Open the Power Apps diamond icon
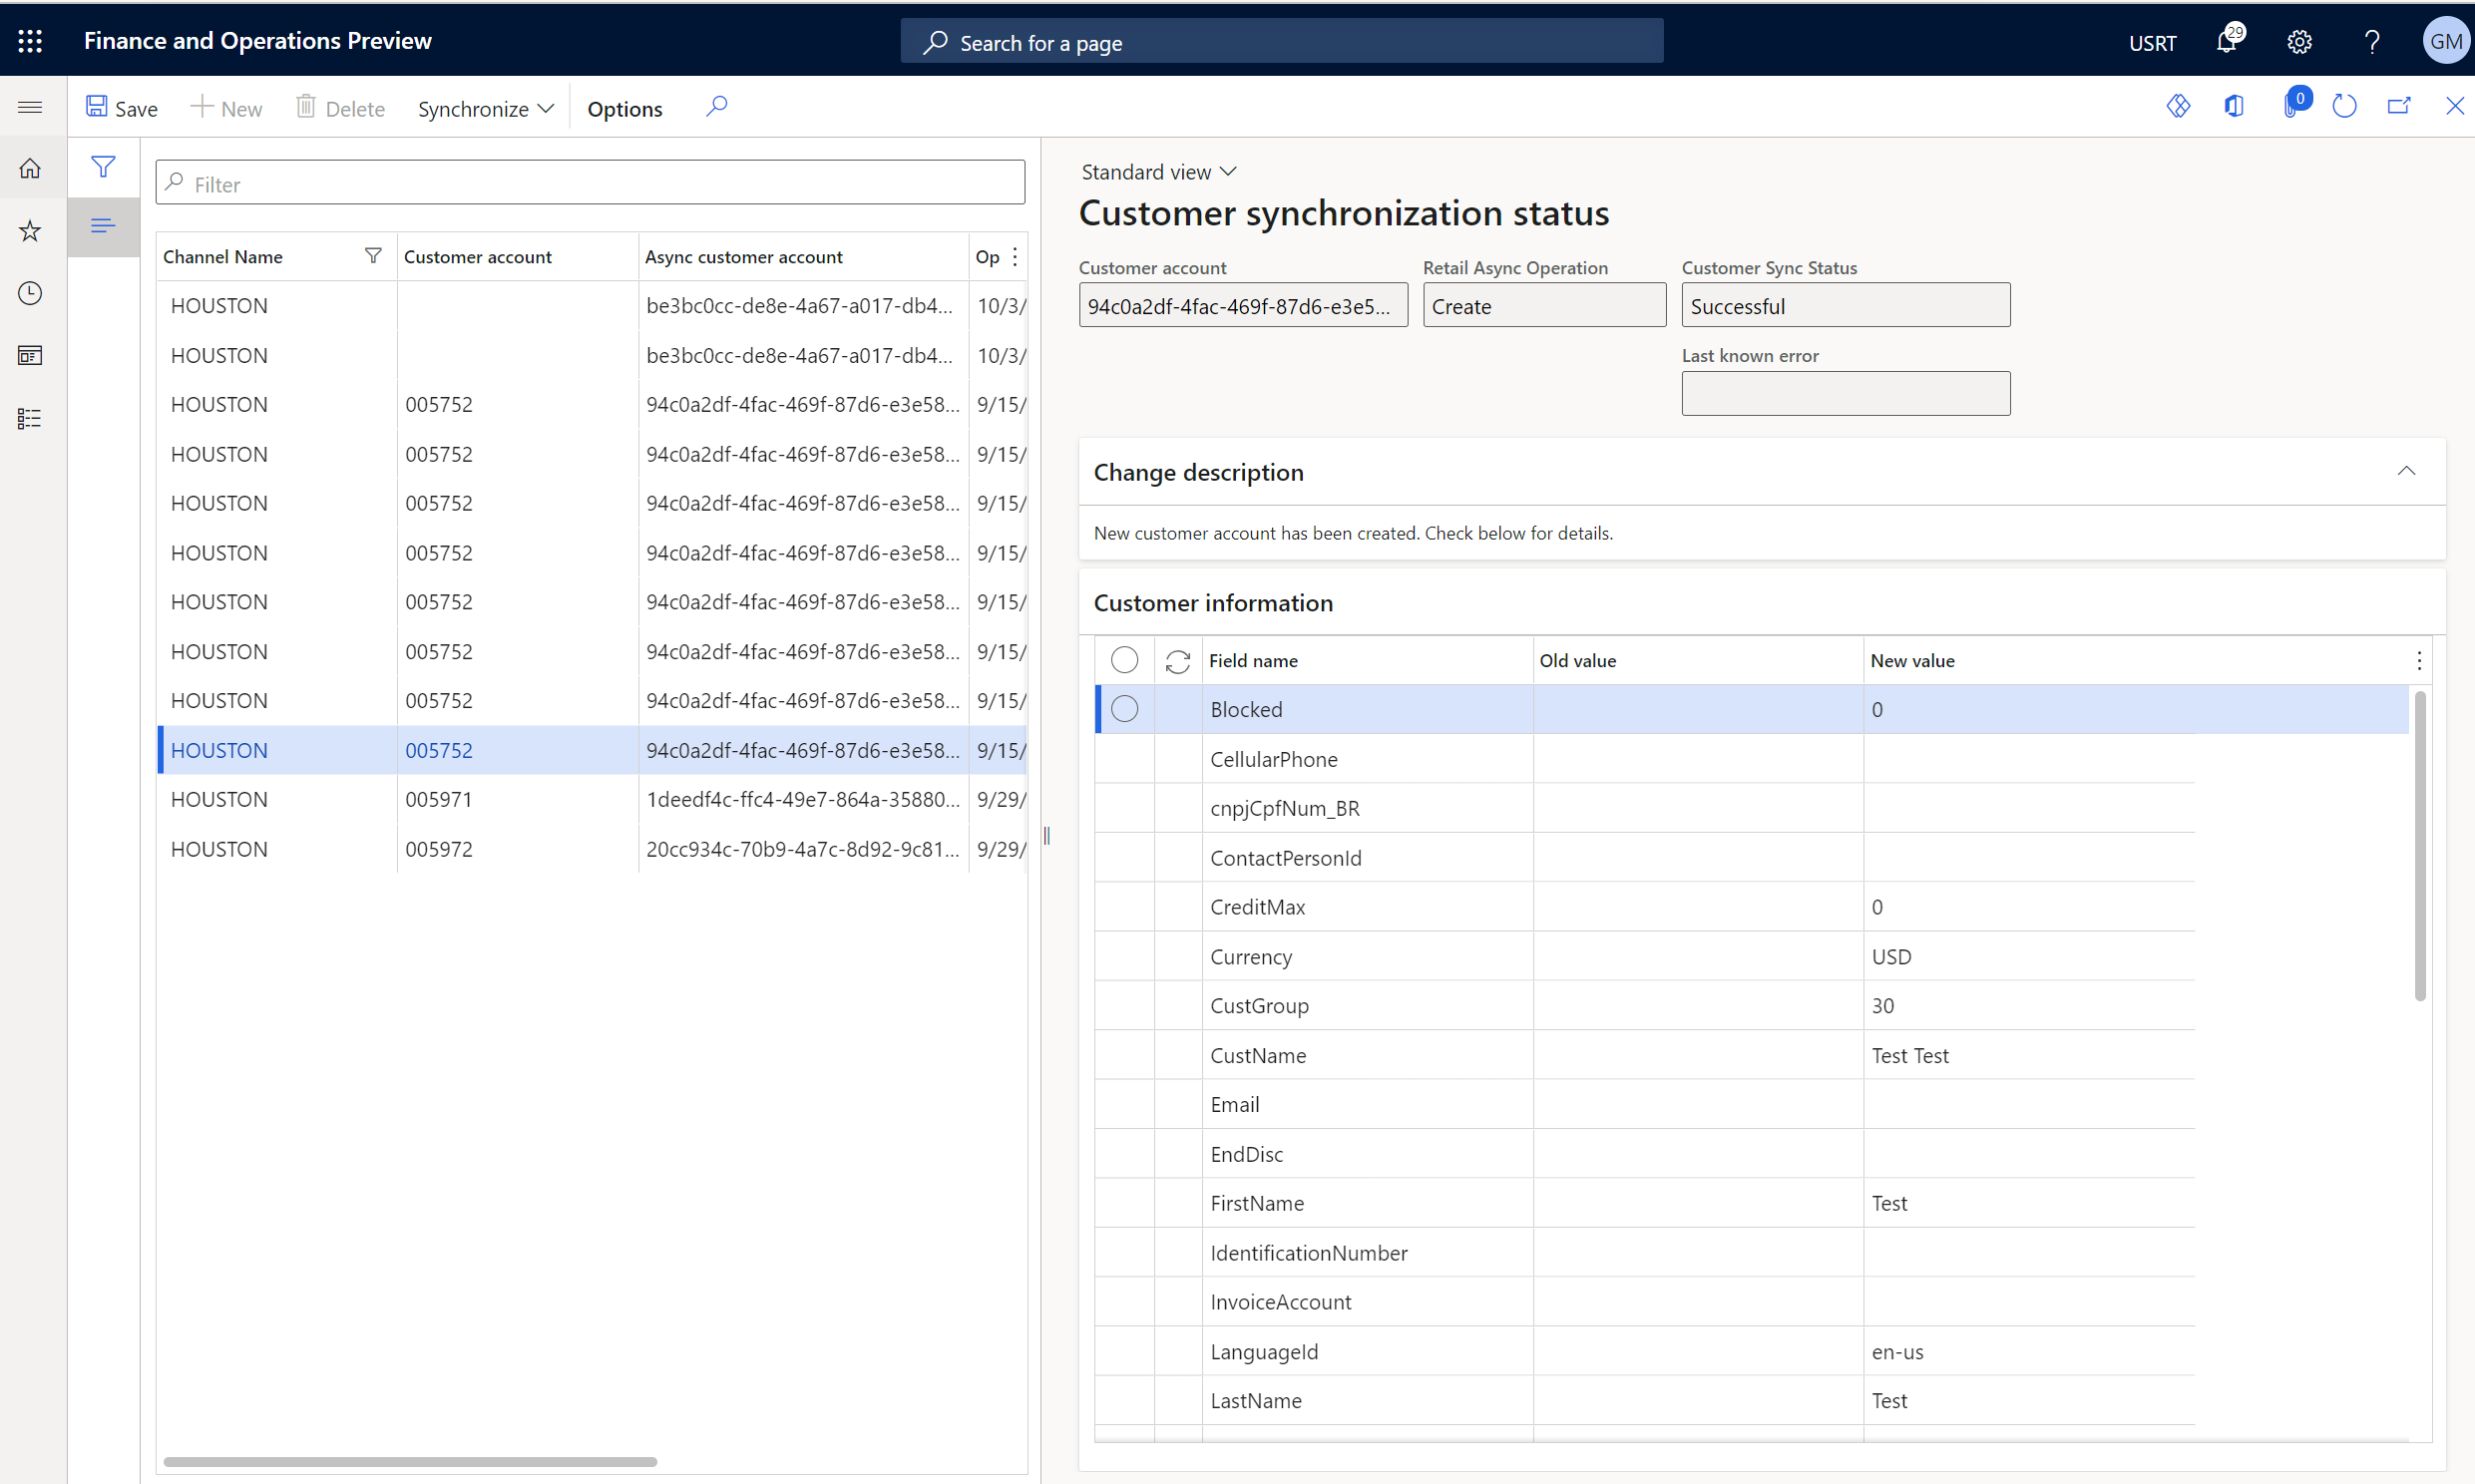The width and height of the screenshot is (2475, 1484). point(2178,106)
